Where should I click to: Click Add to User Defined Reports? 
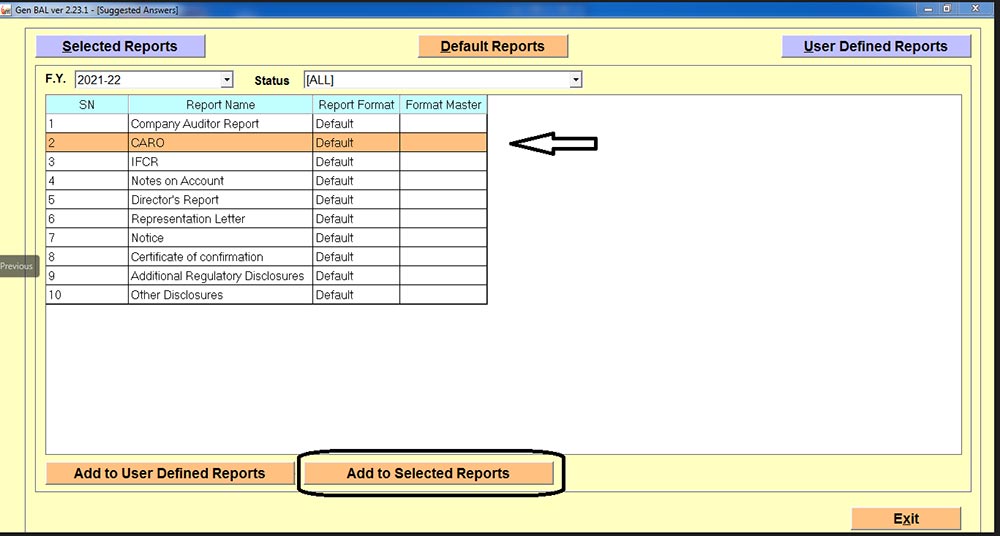[x=170, y=473]
